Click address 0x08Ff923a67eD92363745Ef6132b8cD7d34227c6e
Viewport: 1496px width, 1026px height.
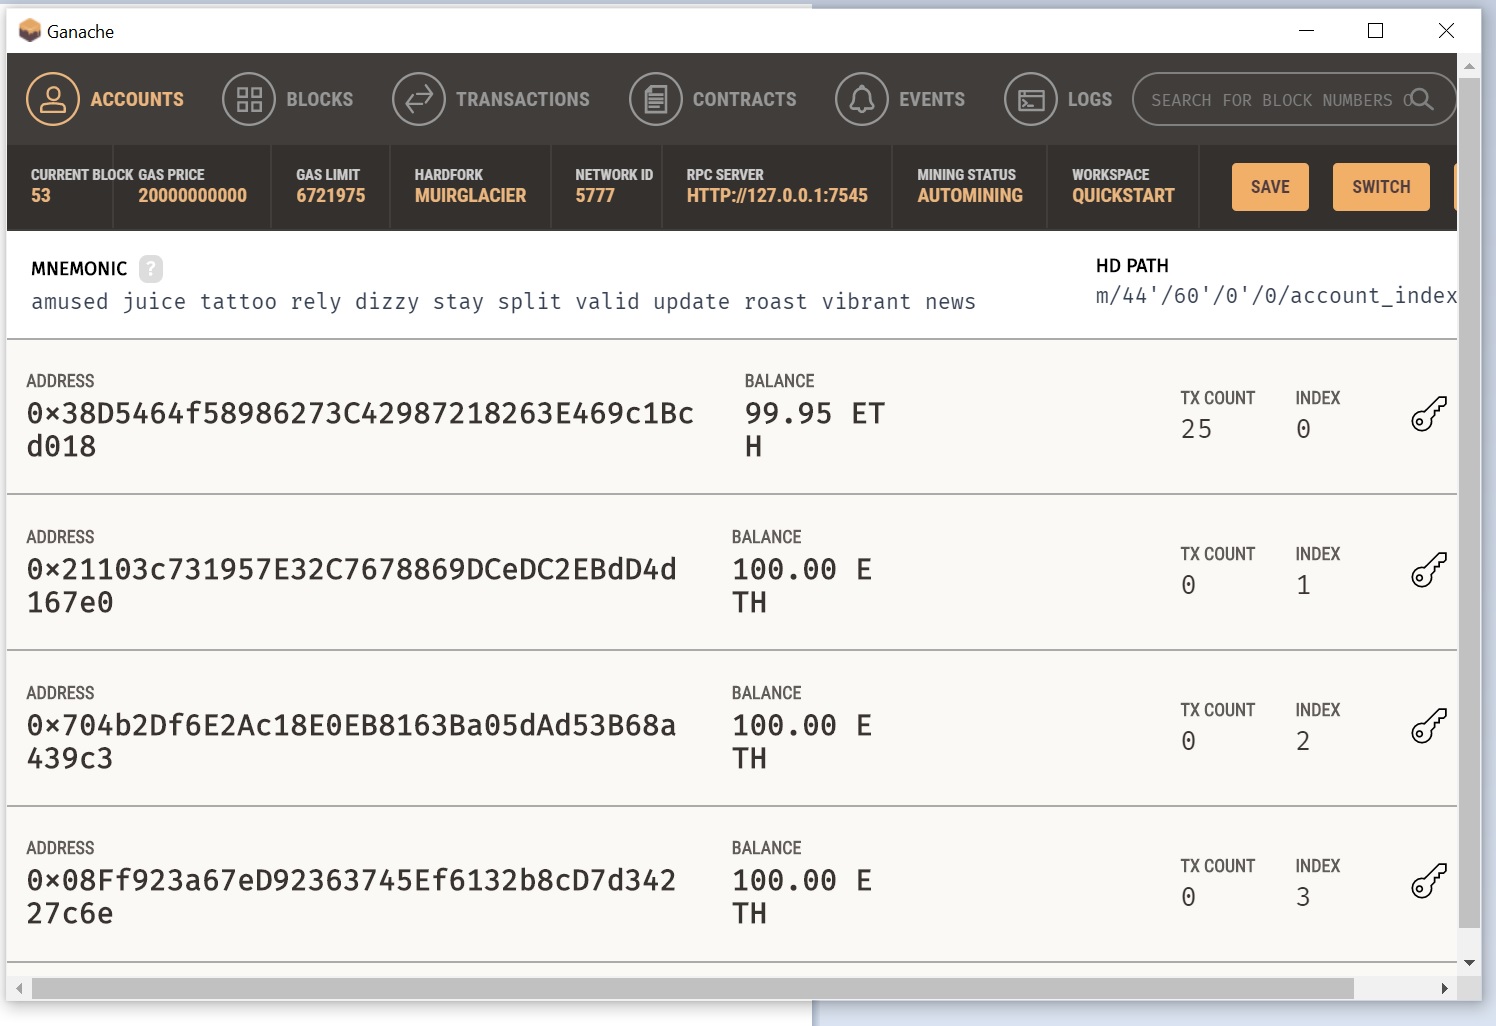click(351, 897)
